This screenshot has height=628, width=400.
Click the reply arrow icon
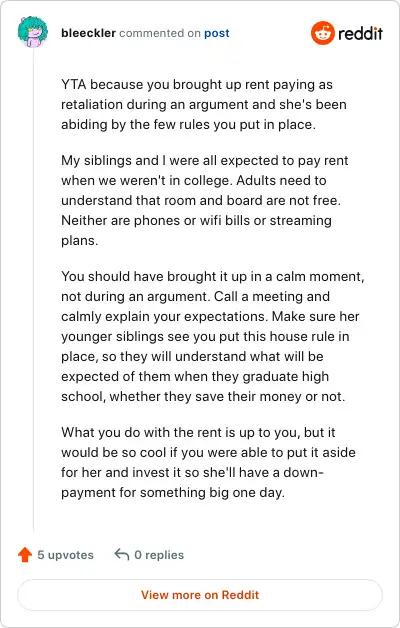[x=122, y=555]
